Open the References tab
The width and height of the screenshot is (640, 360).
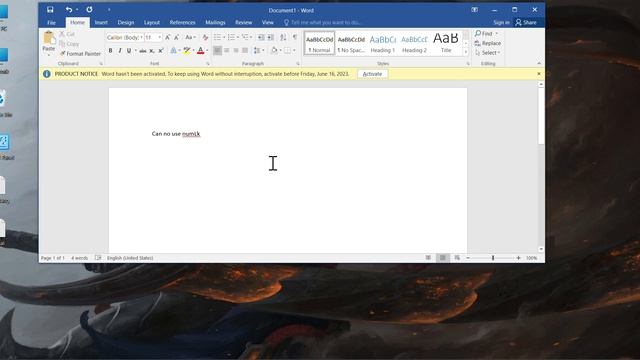point(182,22)
